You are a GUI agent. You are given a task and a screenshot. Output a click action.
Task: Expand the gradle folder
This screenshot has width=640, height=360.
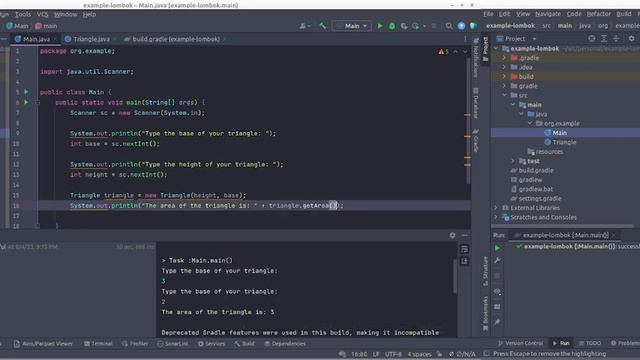504,86
